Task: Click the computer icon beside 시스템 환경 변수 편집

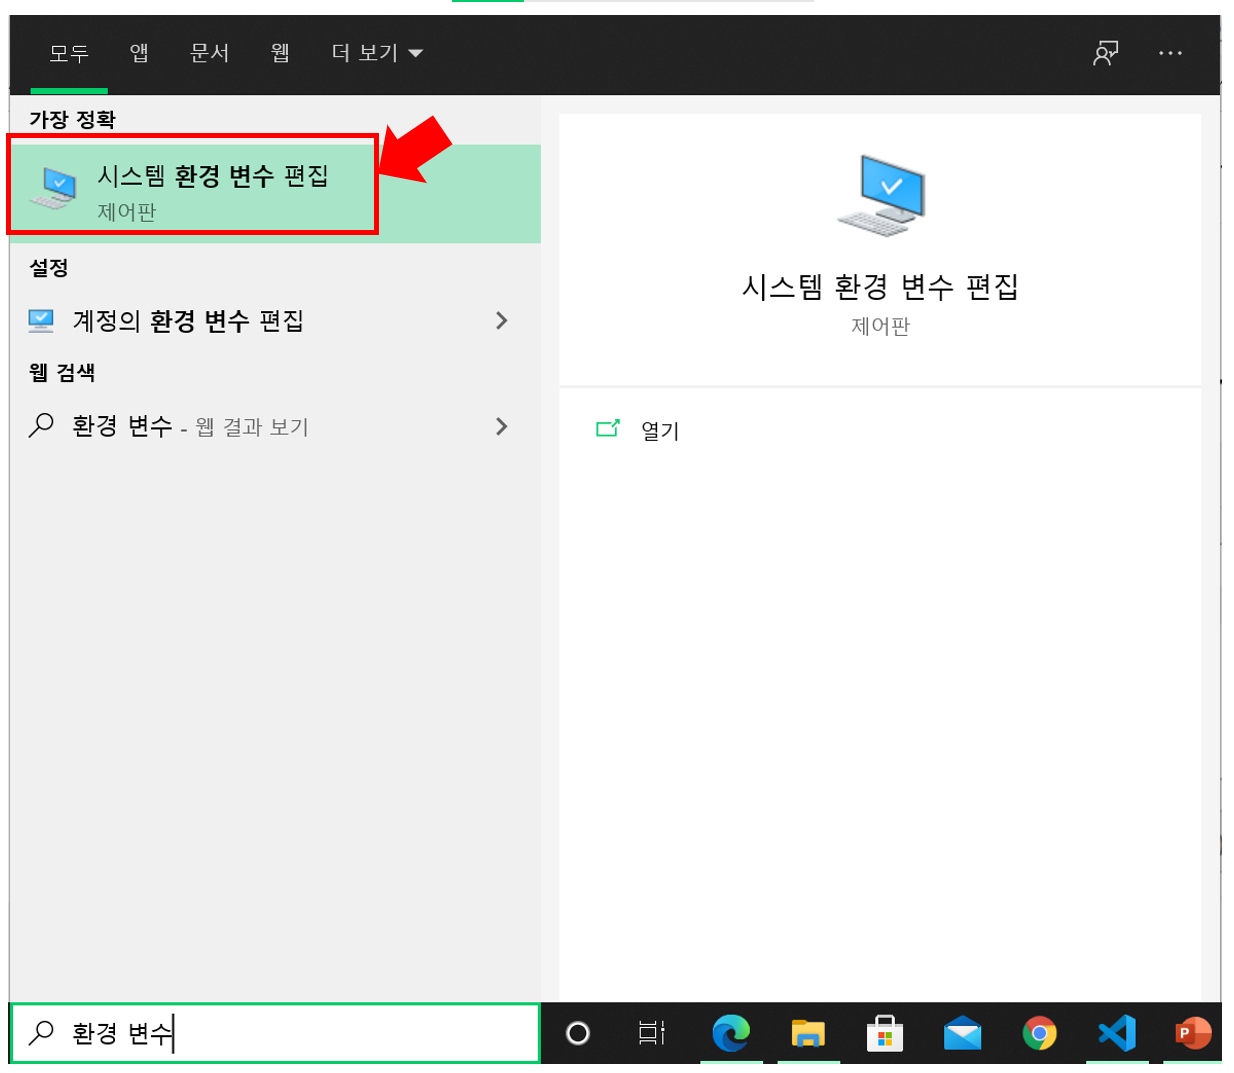Action: (54, 188)
